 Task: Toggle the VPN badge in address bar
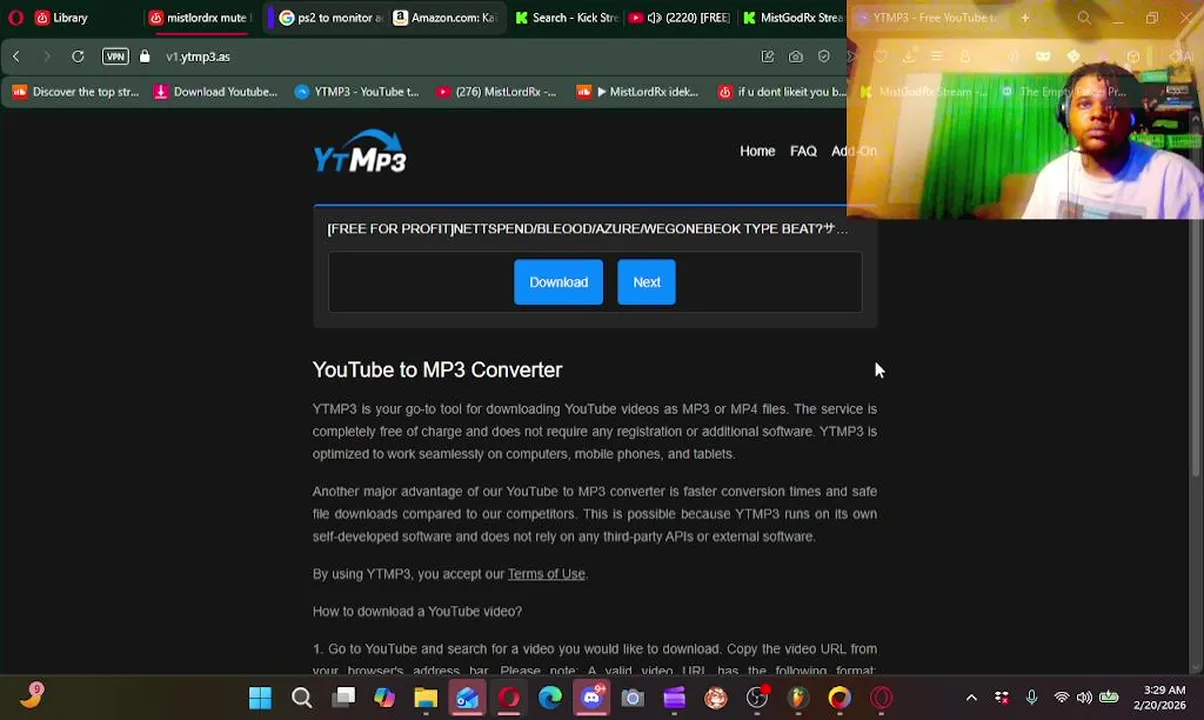(115, 57)
